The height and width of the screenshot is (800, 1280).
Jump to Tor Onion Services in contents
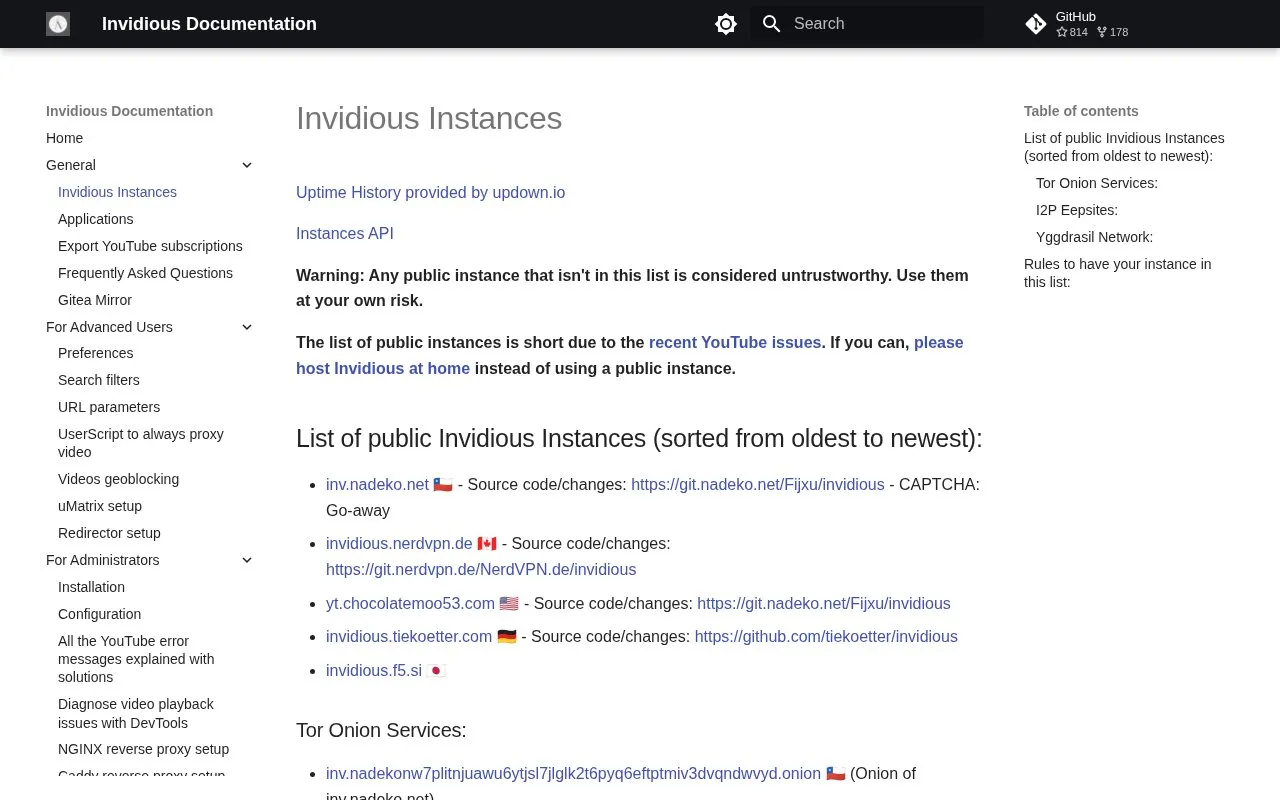pos(1096,183)
